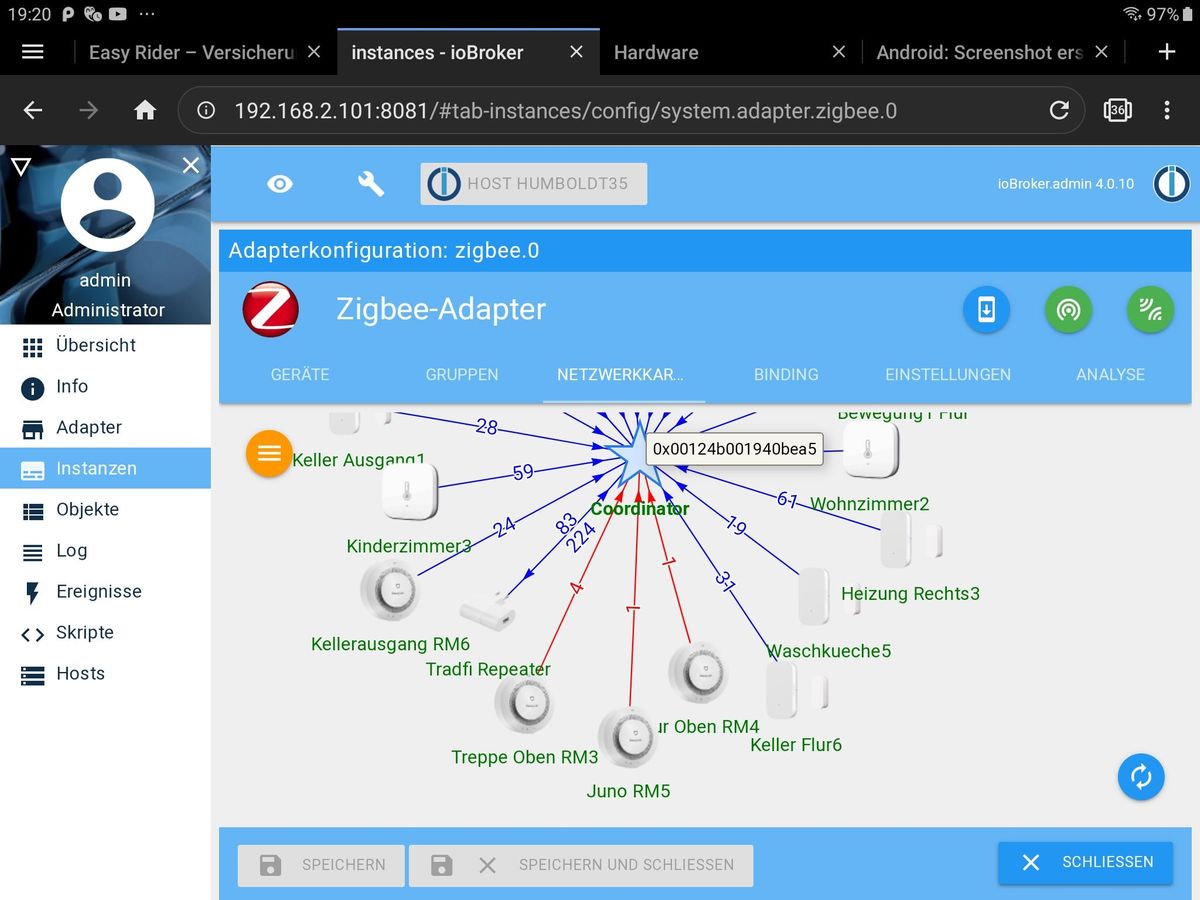Switch to the Hardware browser tab
The height and width of the screenshot is (900, 1200).
coord(656,52)
